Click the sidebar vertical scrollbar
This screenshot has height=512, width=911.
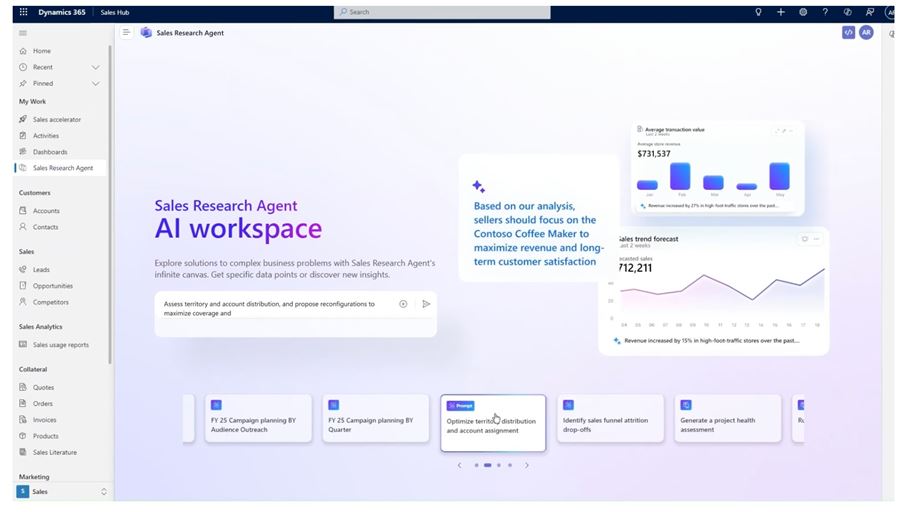[x=110, y=203]
